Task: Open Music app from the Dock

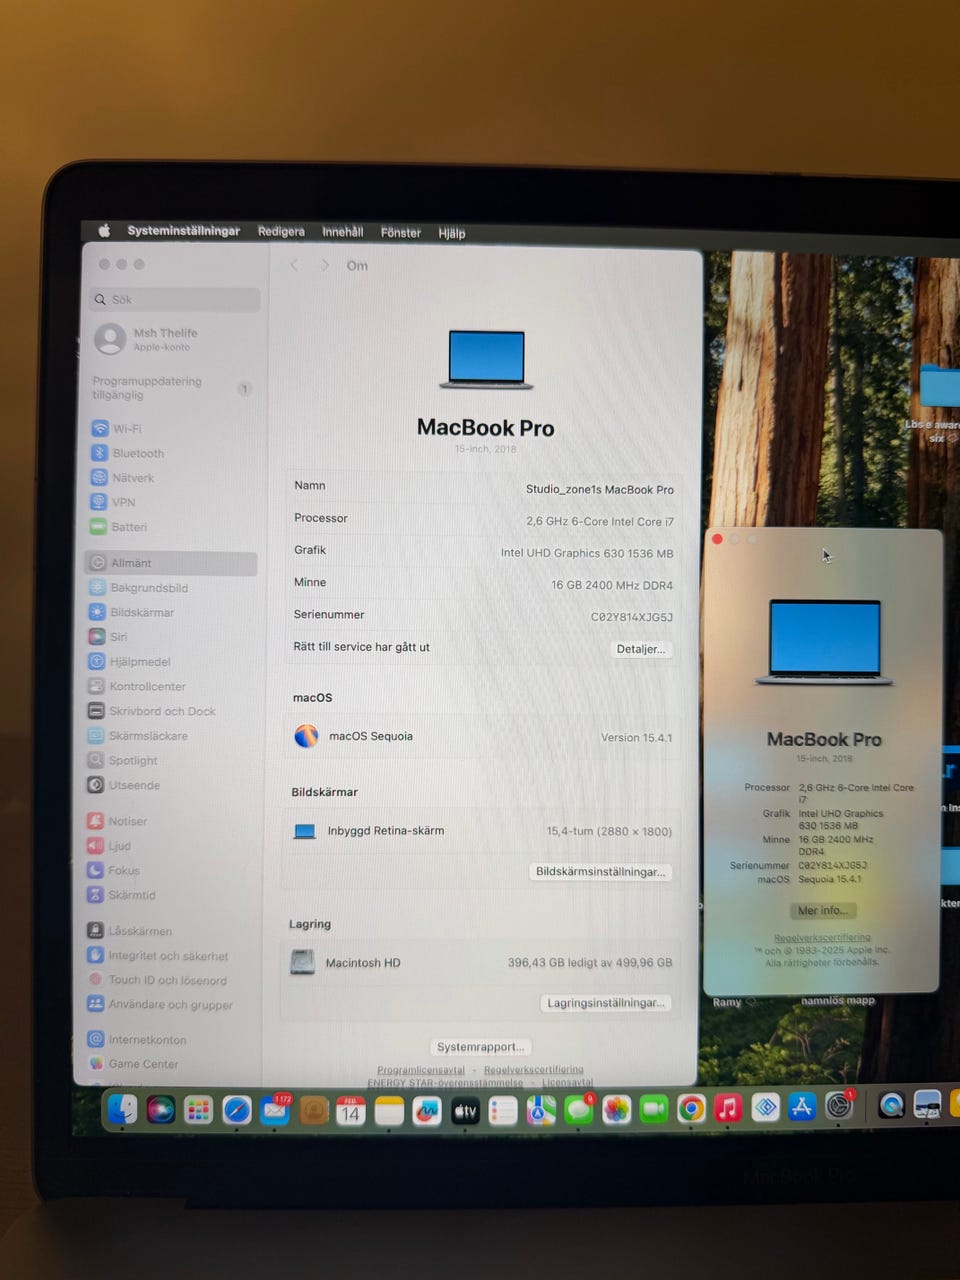Action: coord(728,1108)
